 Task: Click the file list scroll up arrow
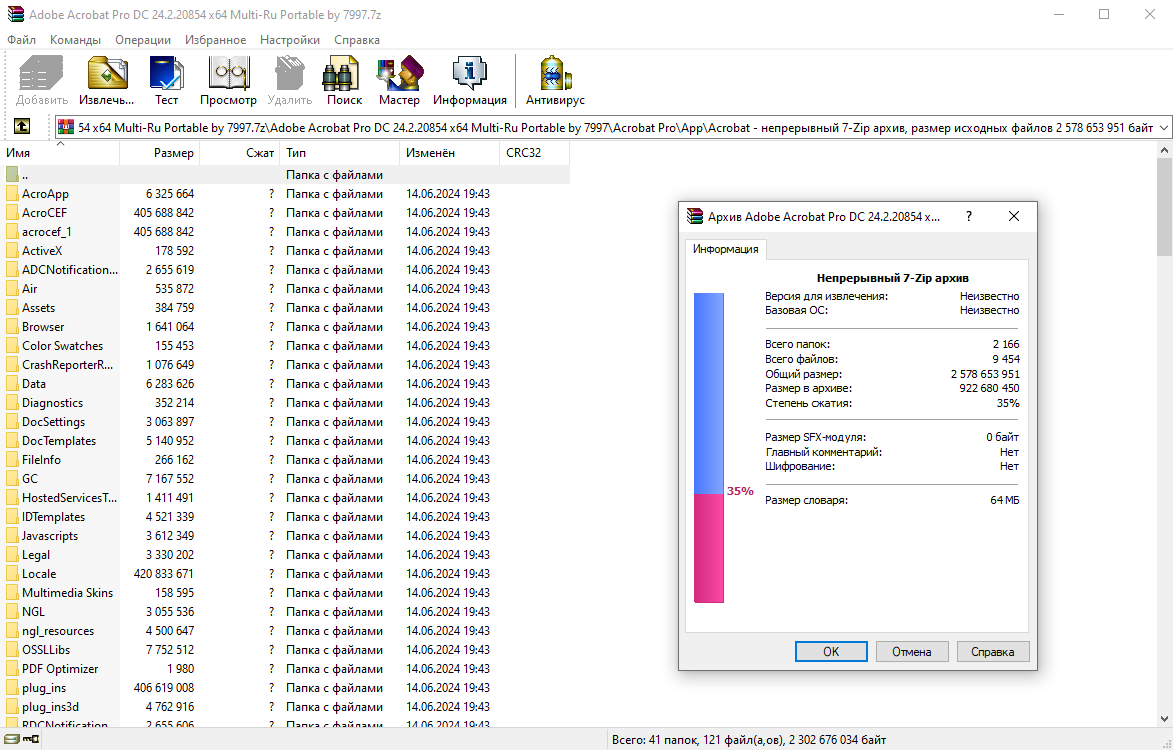tap(1165, 150)
